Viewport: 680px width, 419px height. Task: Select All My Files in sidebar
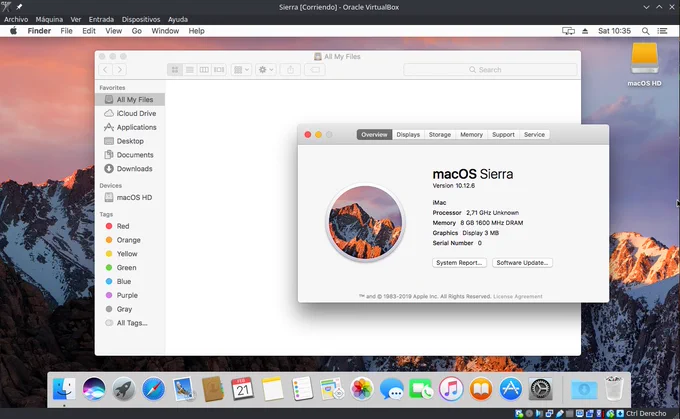coord(130,99)
